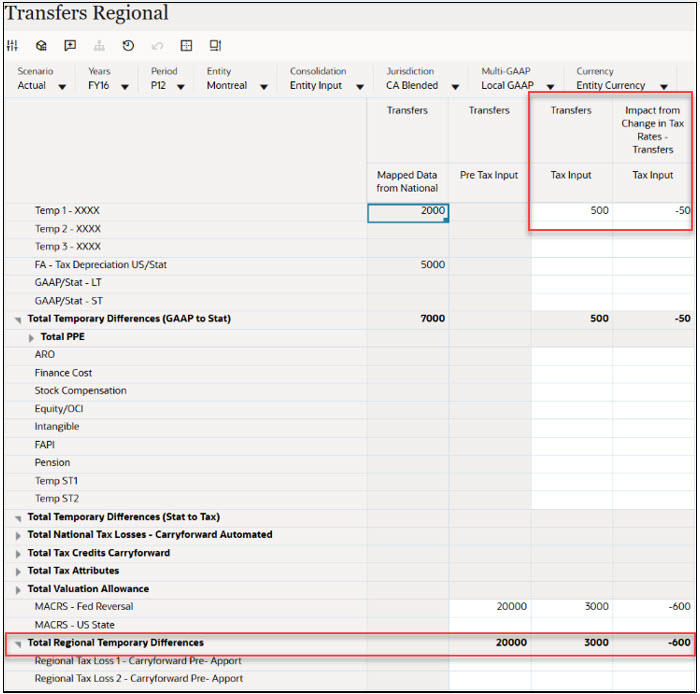Click the Intangible row label

(57, 427)
